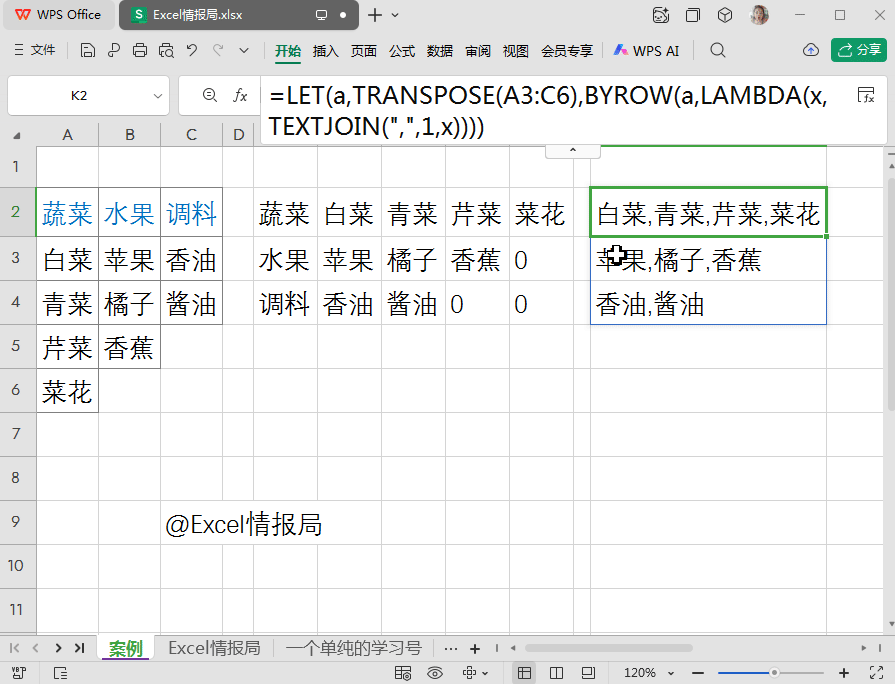Jump to the last sheet tab arrow
Image resolution: width=895 pixels, height=684 pixels.
[79, 648]
